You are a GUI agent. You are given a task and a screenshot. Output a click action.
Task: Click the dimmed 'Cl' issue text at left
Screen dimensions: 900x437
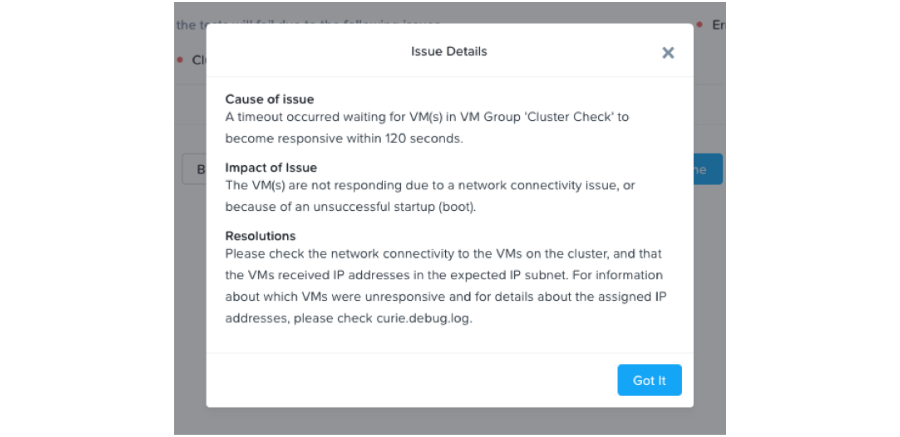click(199, 60)
